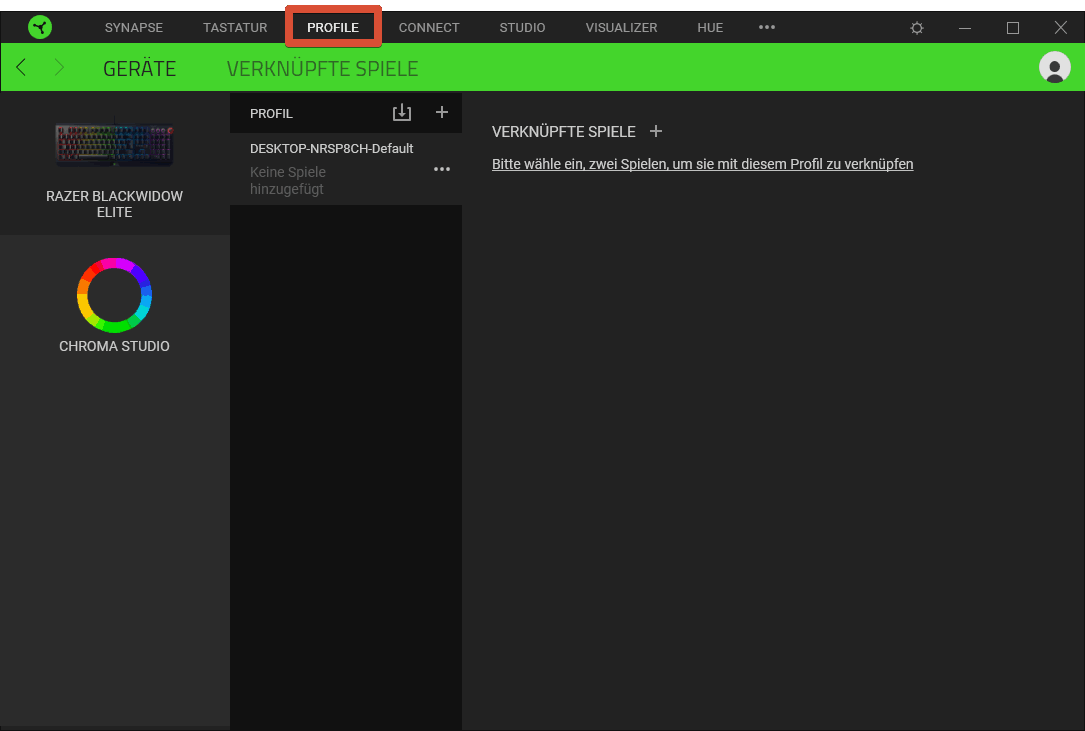Click the RAZER BLACKWIDOW ELITE label
This screenshot has width=1085, height=731.
pos(114,204)
